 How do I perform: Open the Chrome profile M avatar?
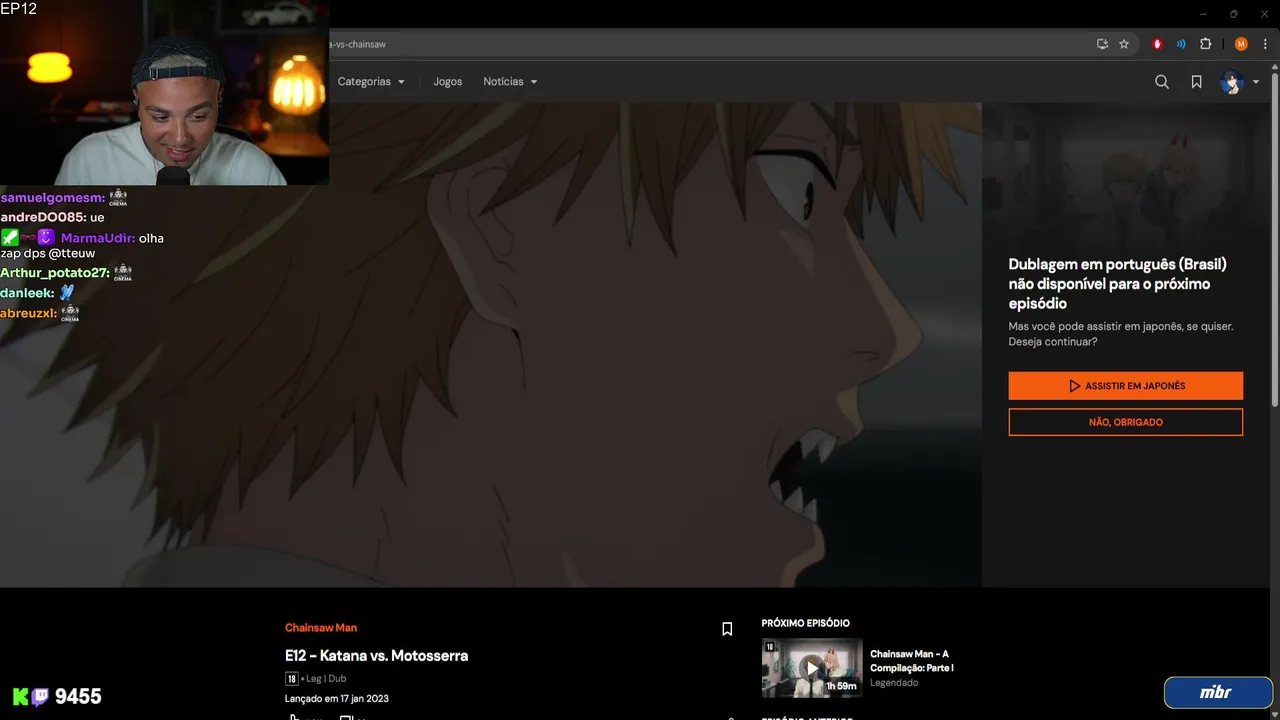click(x=1241, y=44)
